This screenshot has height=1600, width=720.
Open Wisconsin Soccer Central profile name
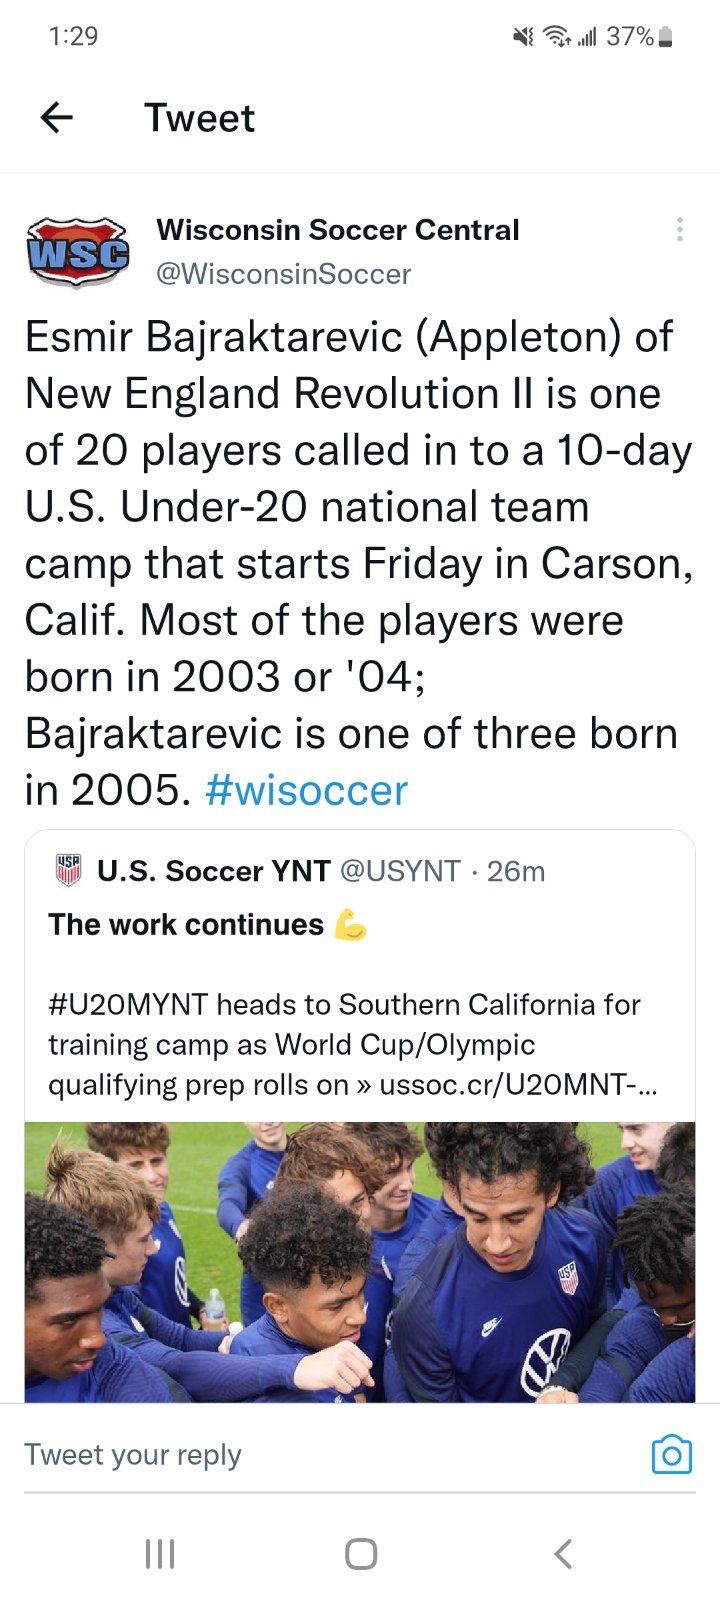click(x=337, y=230)
